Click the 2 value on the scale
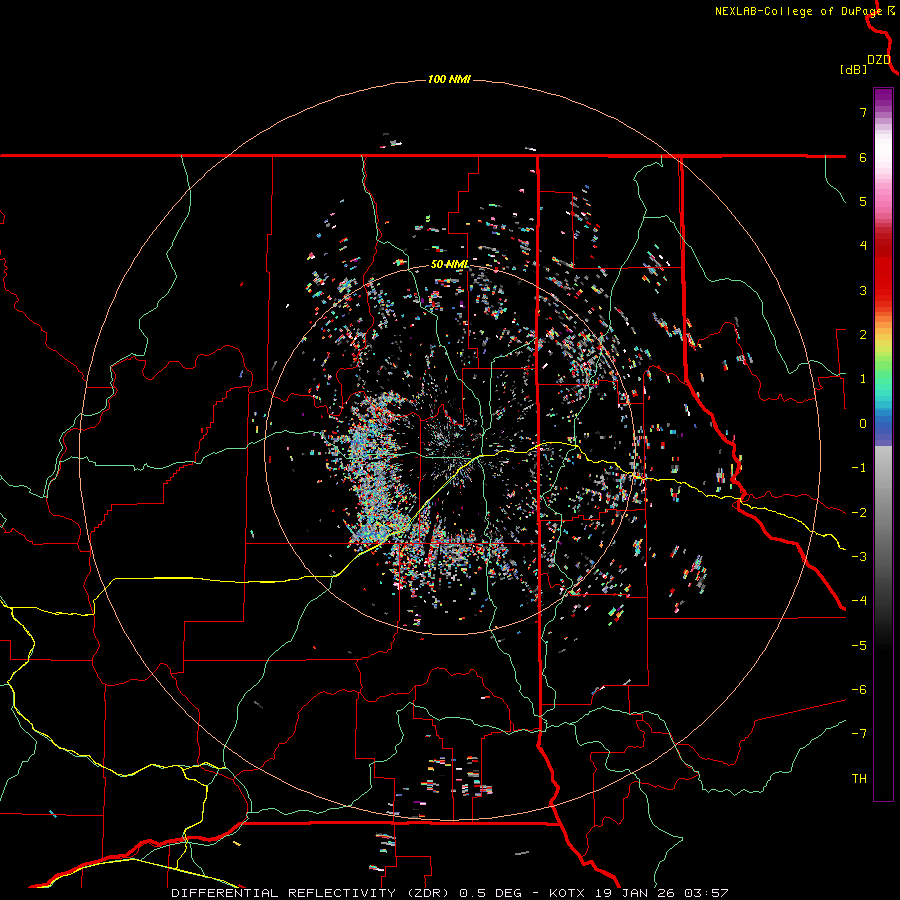The image size is (900, 900). pyautogui.click(x=863, y=335)
